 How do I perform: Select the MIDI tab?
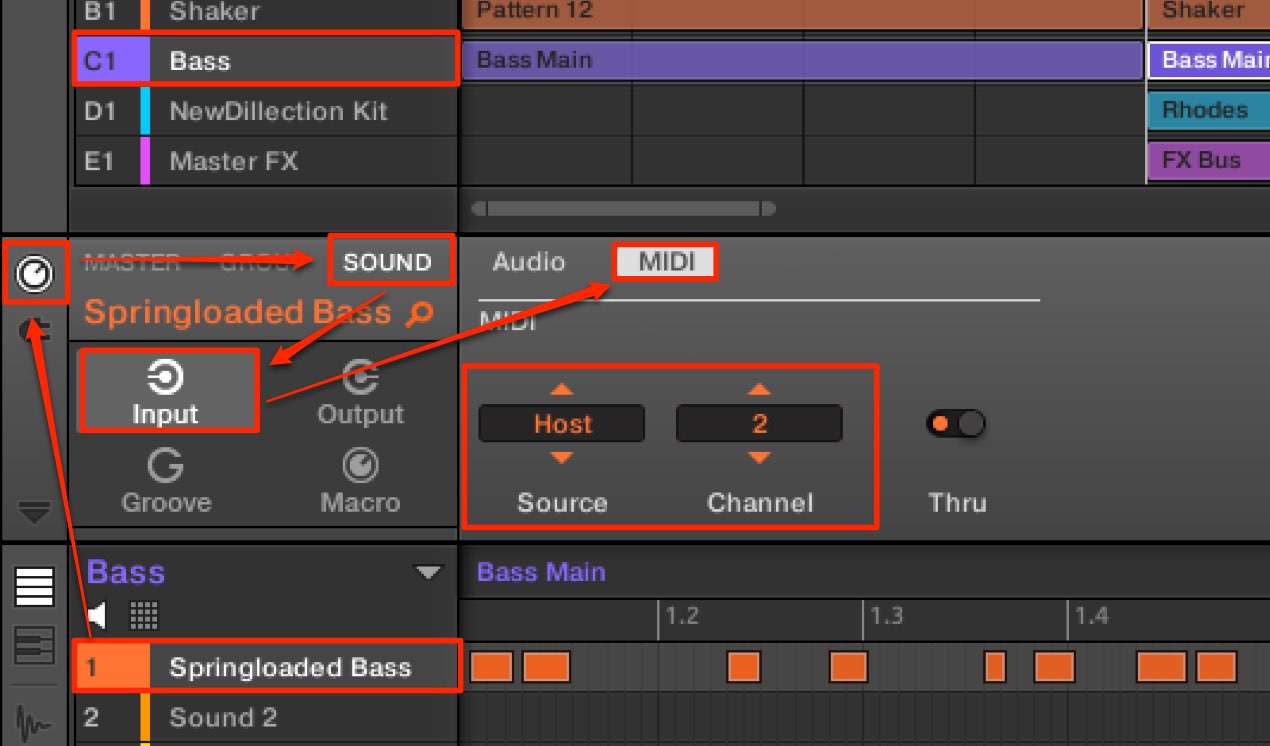(667, 262)
